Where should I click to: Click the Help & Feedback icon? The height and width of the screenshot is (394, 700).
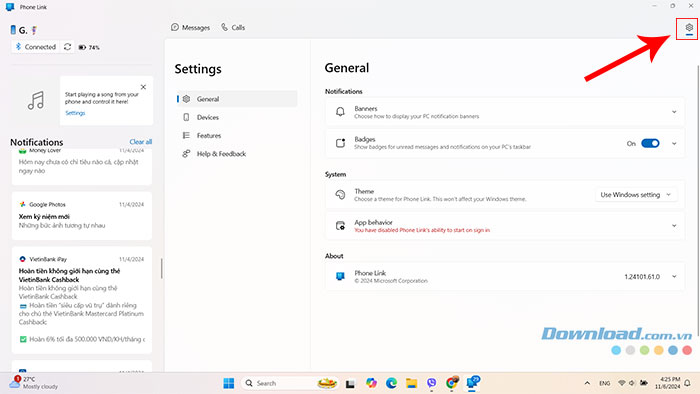(x=186, y=153)
